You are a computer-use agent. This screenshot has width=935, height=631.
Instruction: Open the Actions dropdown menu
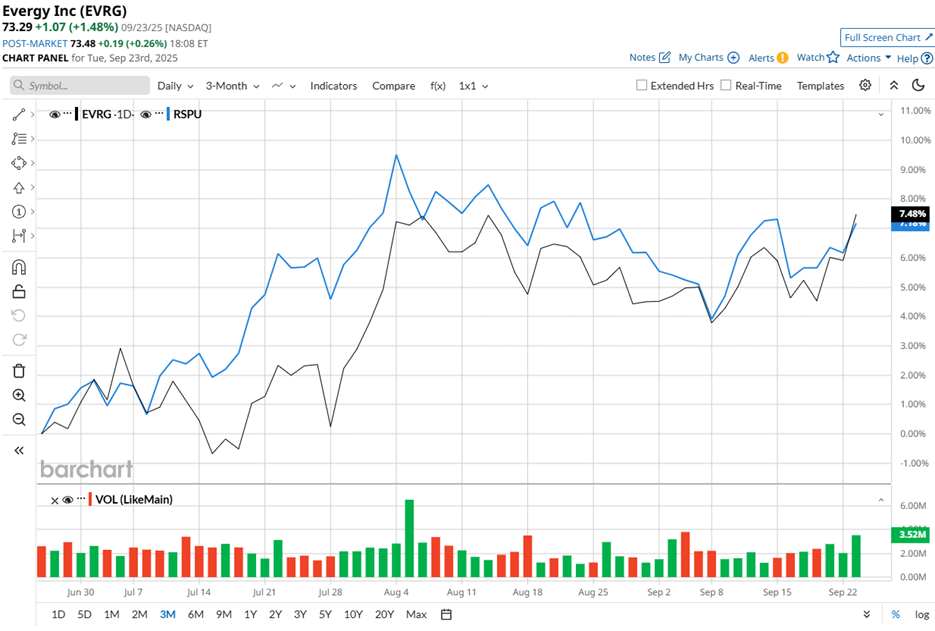click(869, 58)
